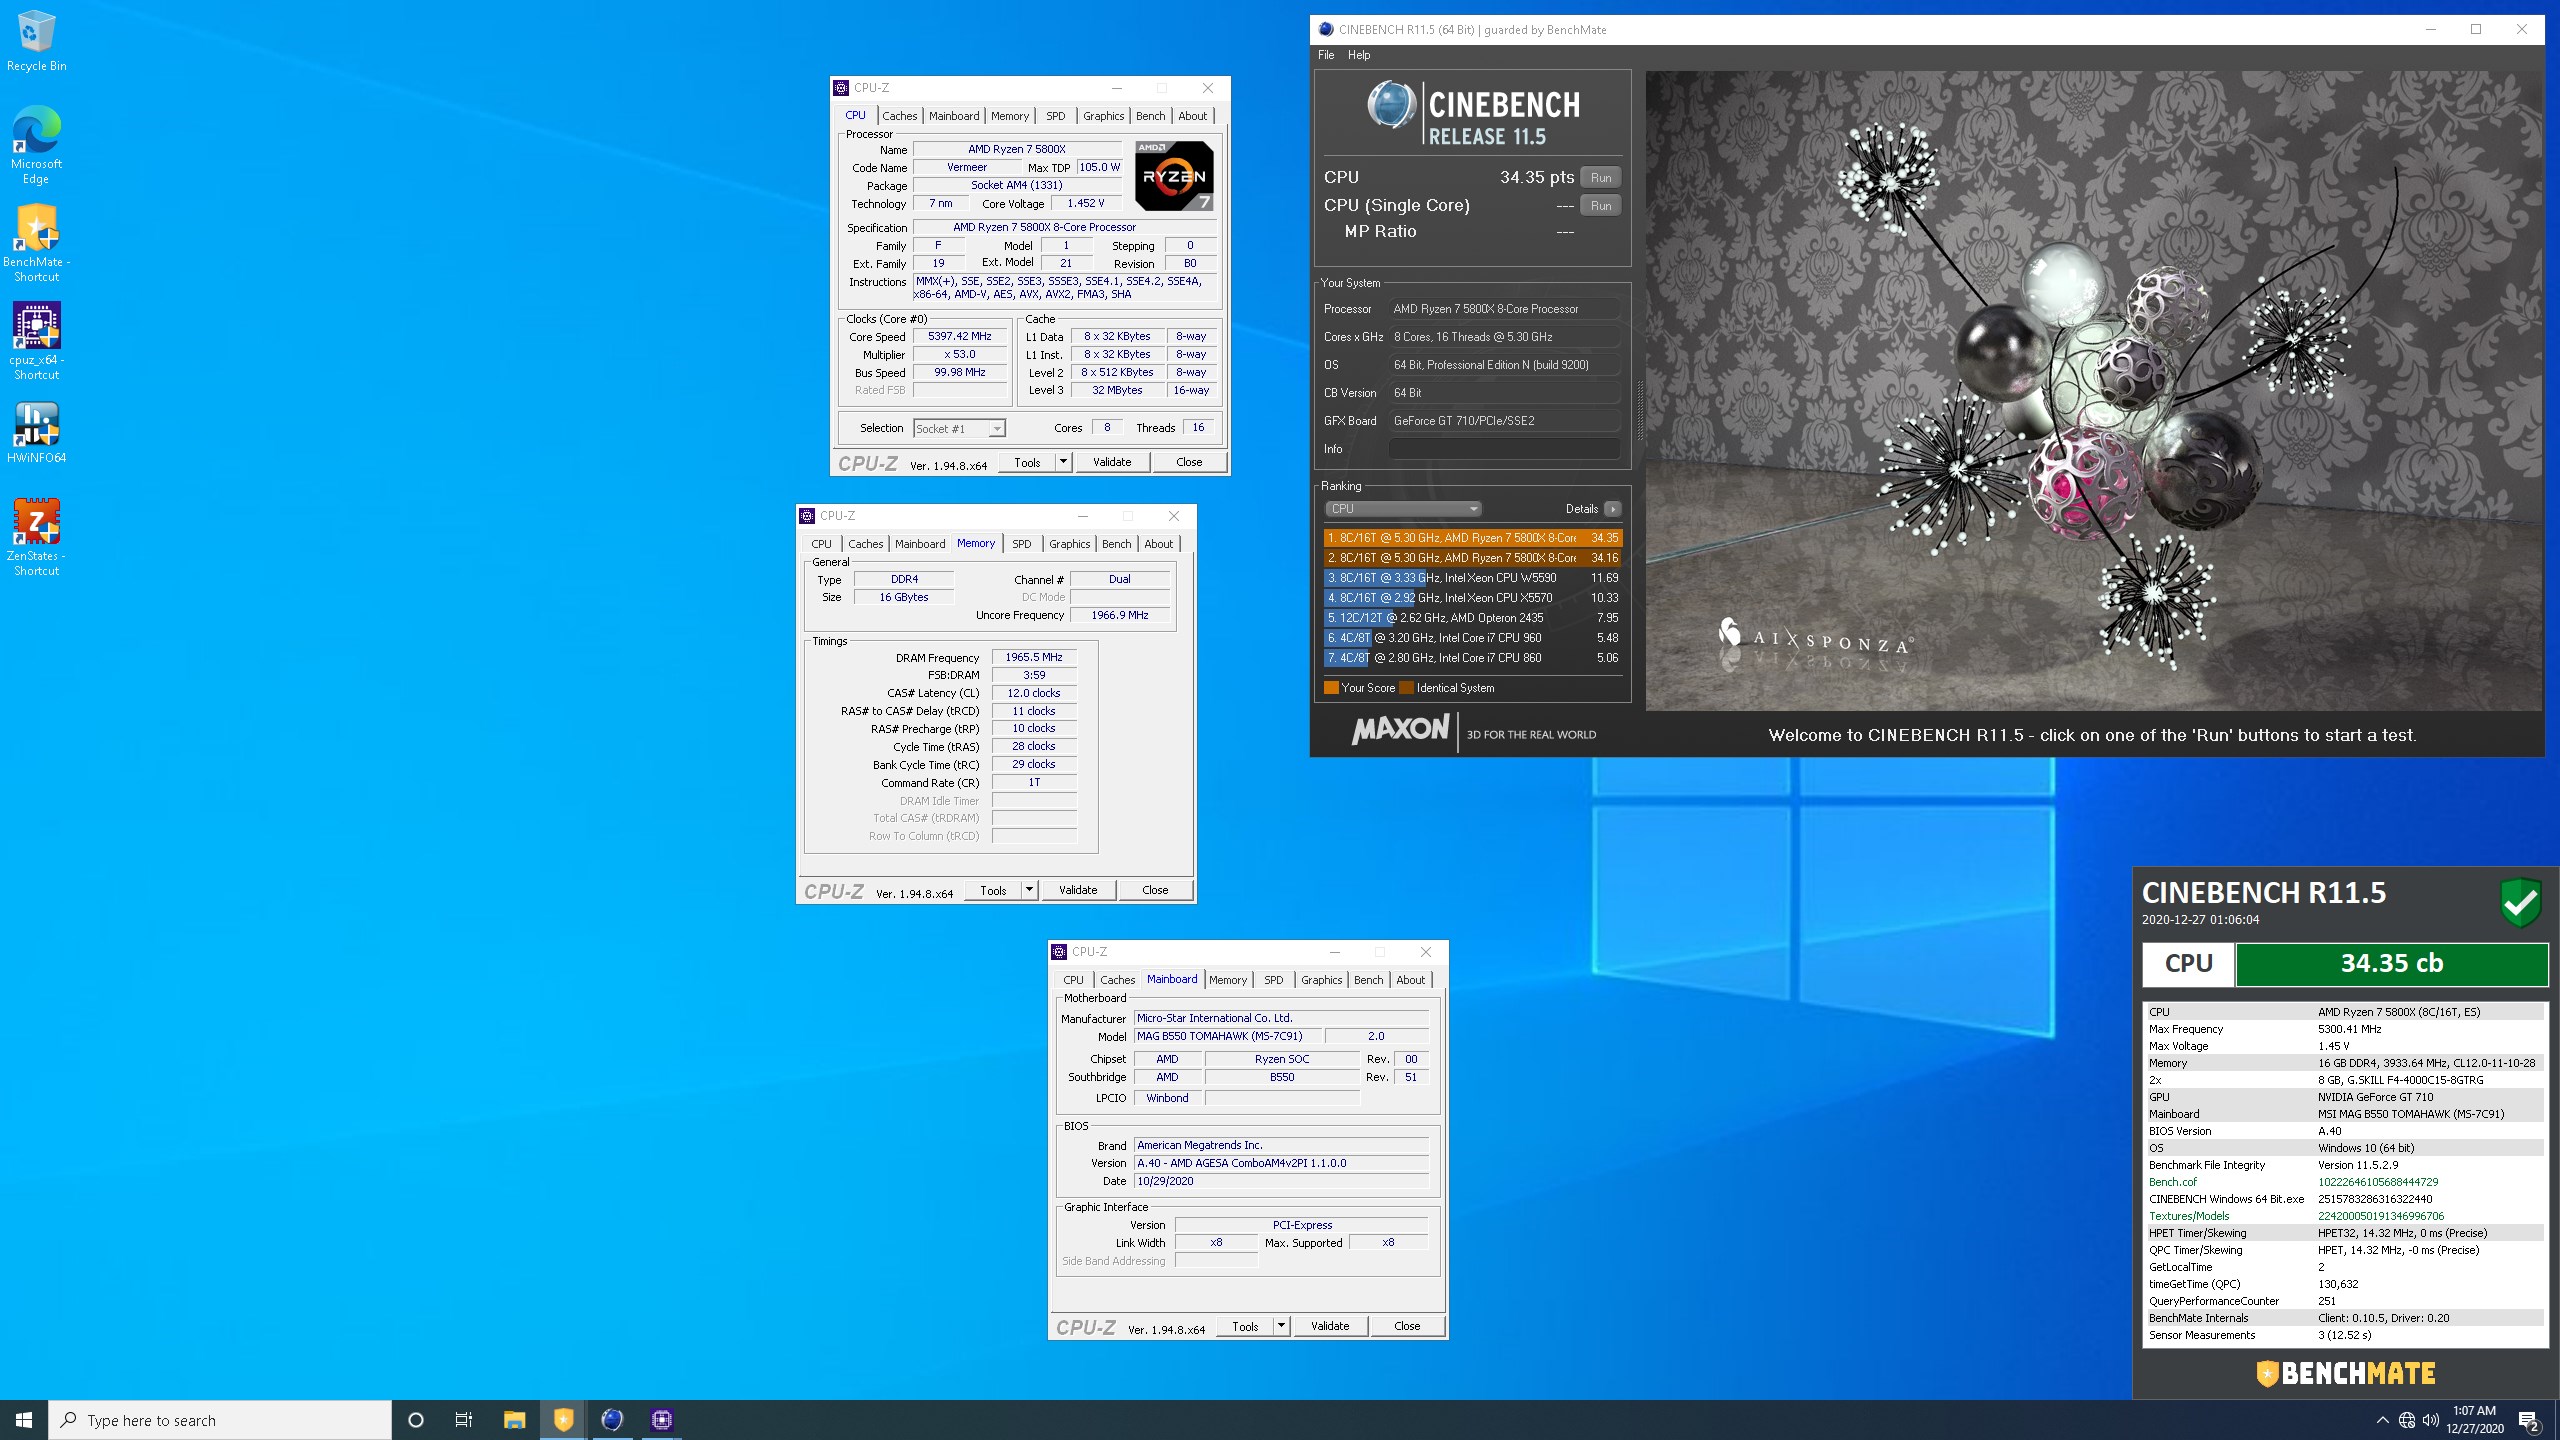Switch to BenchMate in the taskbar
Image resolution: width=2560 pixels, height=1440 pixels.
(563, 1420)
